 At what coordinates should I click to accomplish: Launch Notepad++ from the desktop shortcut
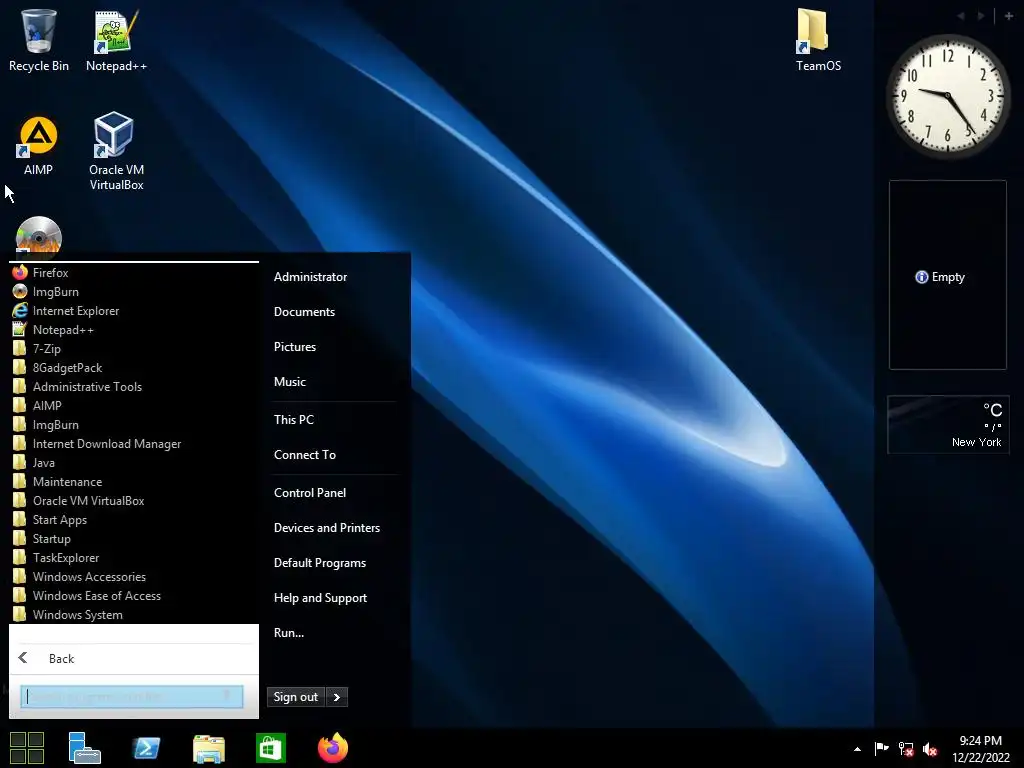click(116, 39)
